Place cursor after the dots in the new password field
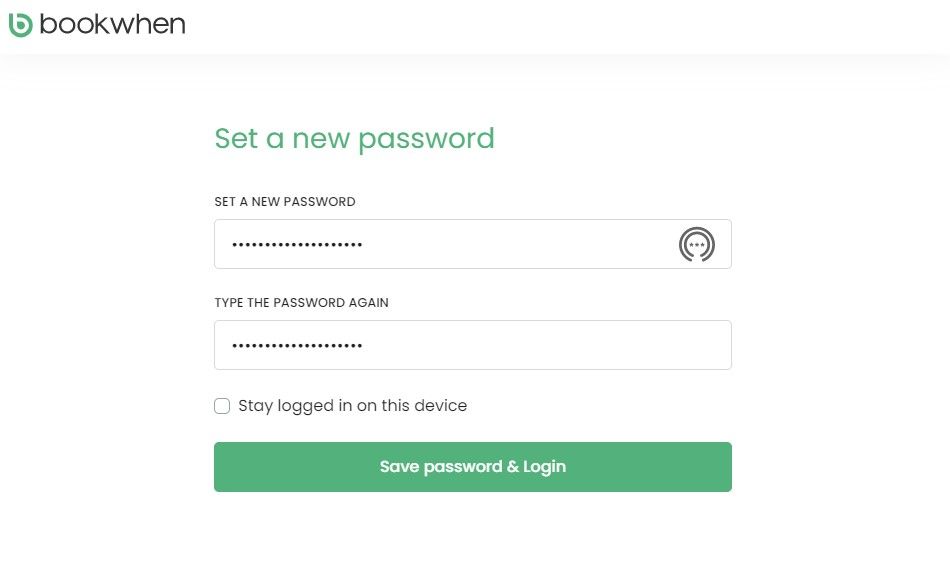Screen dimensions: 950x588 515,244
